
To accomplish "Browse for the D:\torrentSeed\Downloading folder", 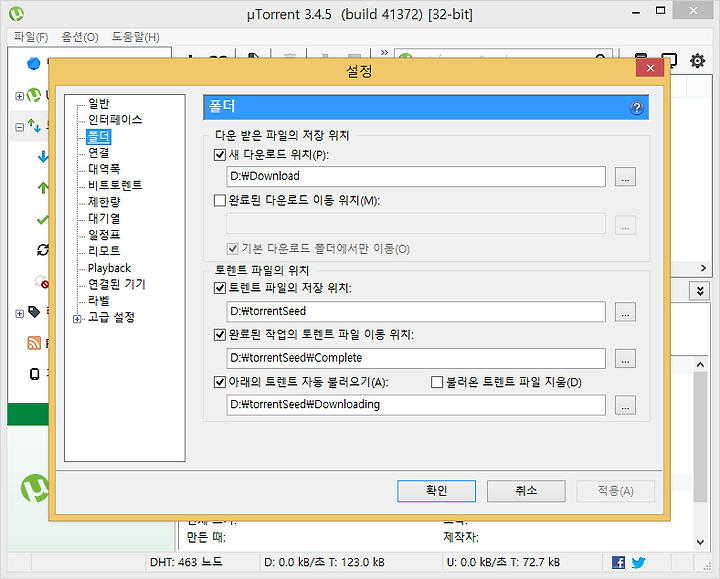I will (x=625, y=405).
